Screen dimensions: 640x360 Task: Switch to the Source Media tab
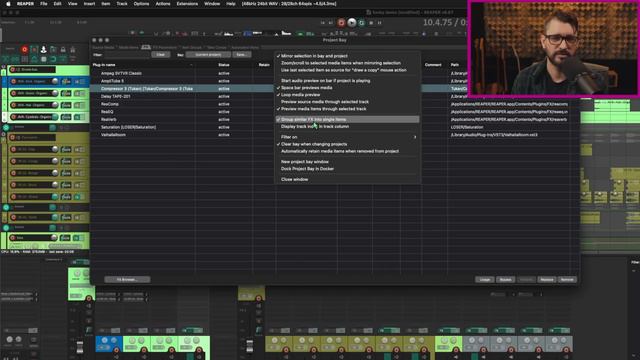[x=103, y=47]
